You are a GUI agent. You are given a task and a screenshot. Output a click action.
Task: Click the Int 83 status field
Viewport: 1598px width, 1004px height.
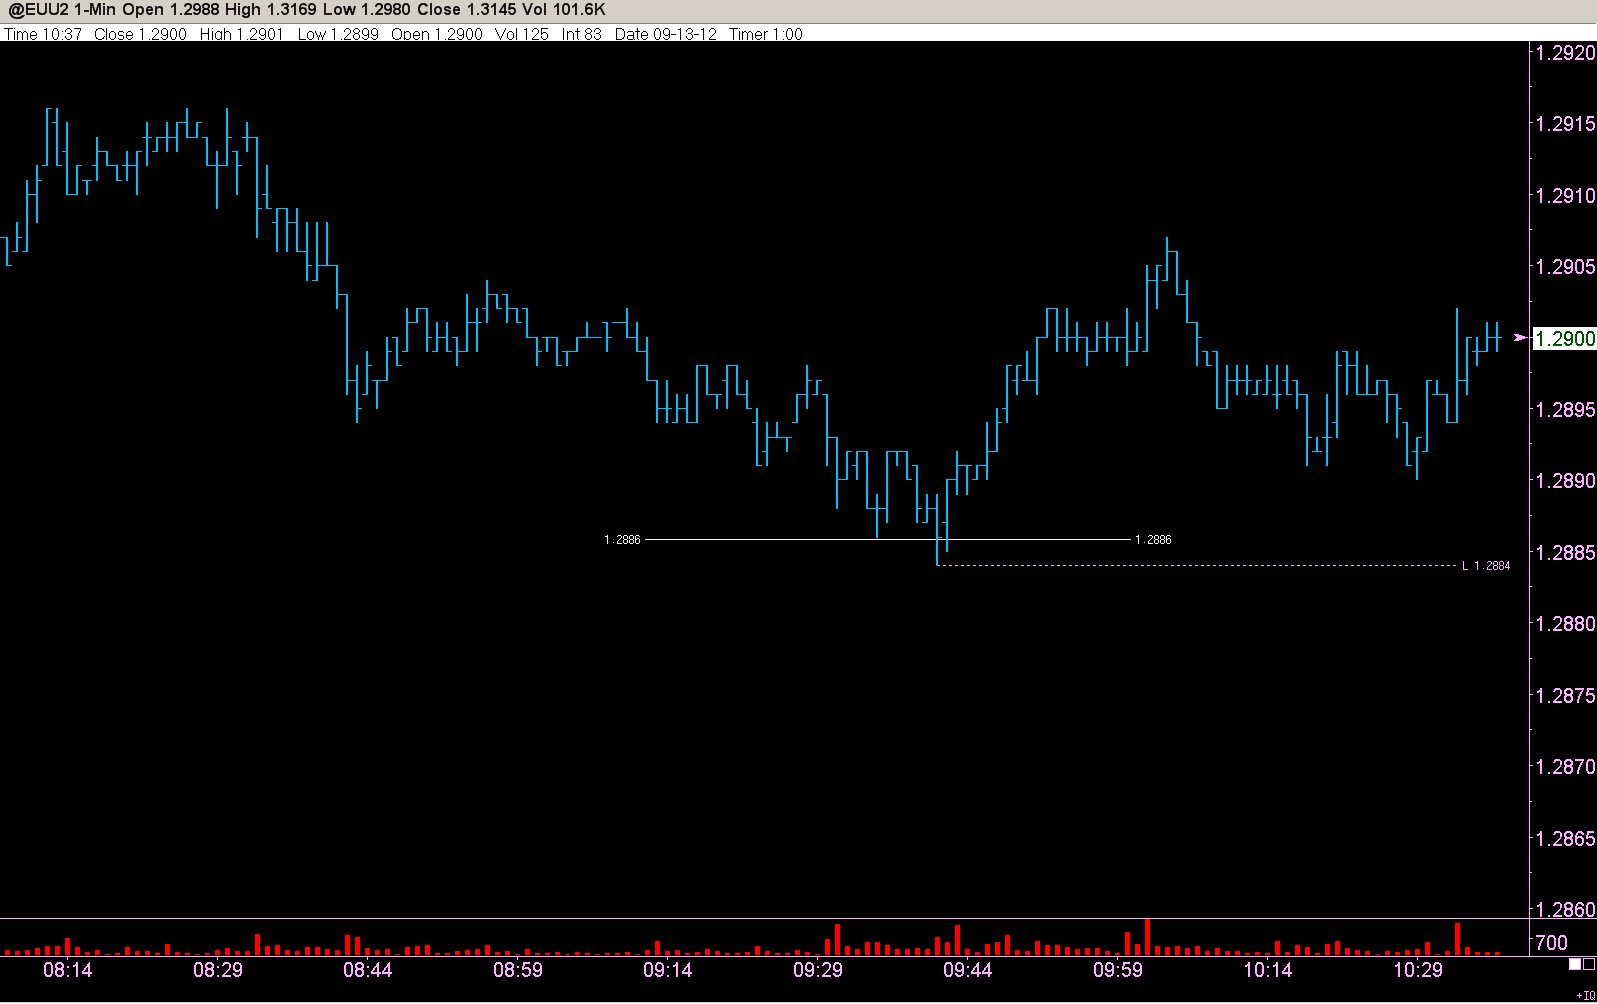[x=582, y=34]
